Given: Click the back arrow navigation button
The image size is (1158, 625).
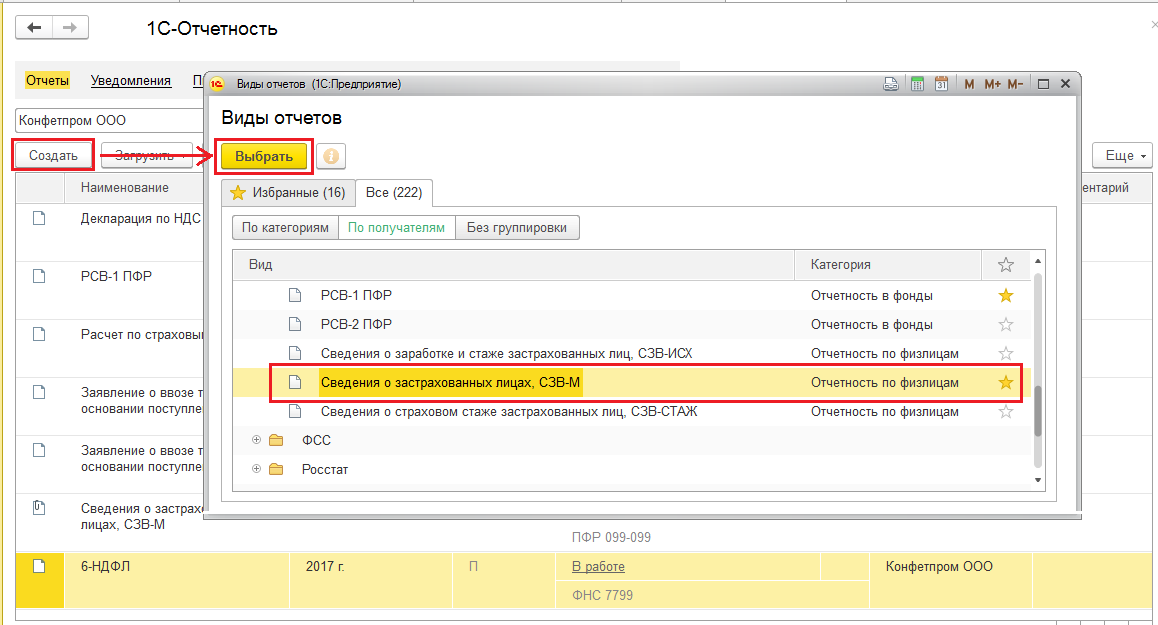Looking at the screenshot, I should pyautogui.click(x=34, y=28).
